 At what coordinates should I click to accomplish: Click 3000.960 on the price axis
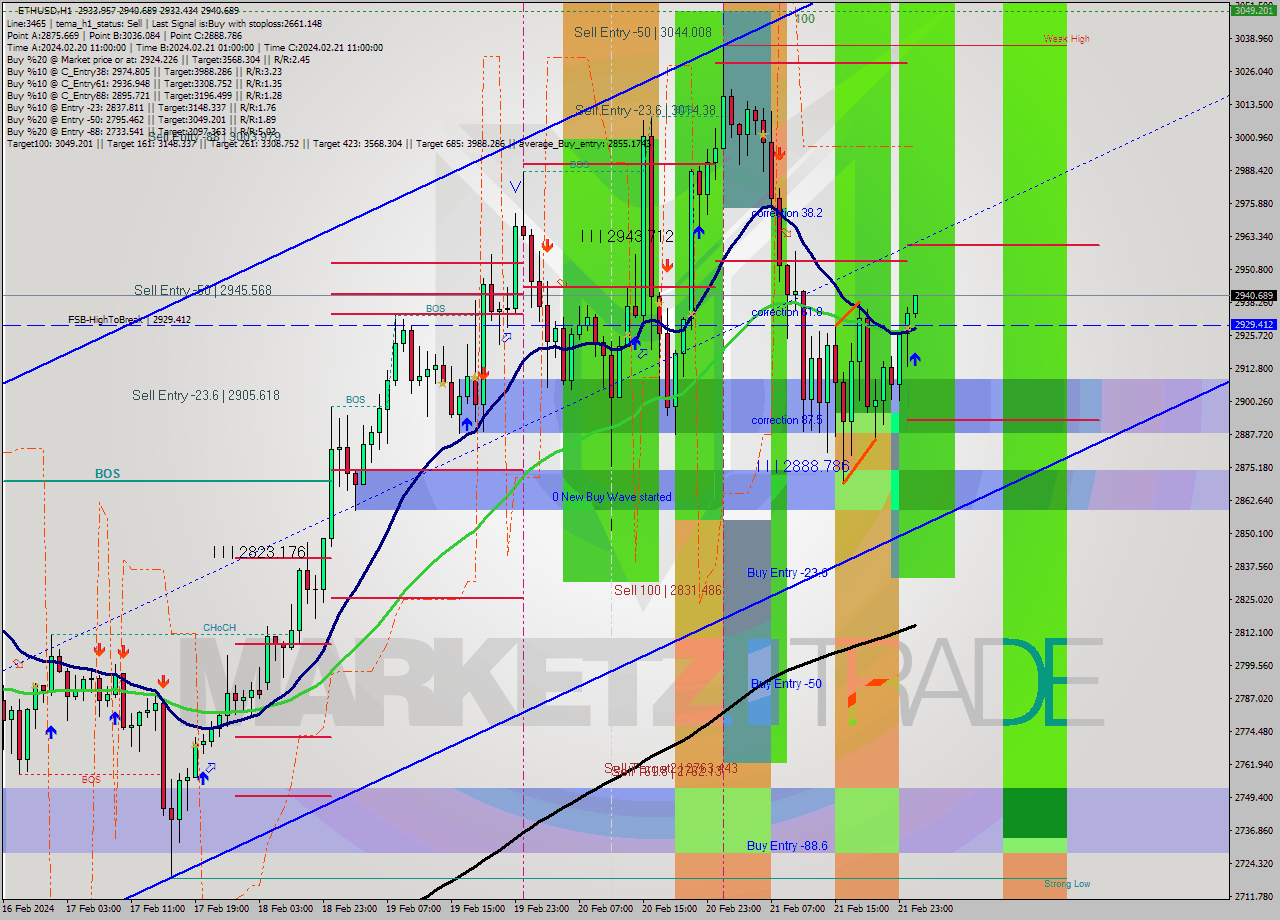pyautogui.click(x=1254, y=137)
